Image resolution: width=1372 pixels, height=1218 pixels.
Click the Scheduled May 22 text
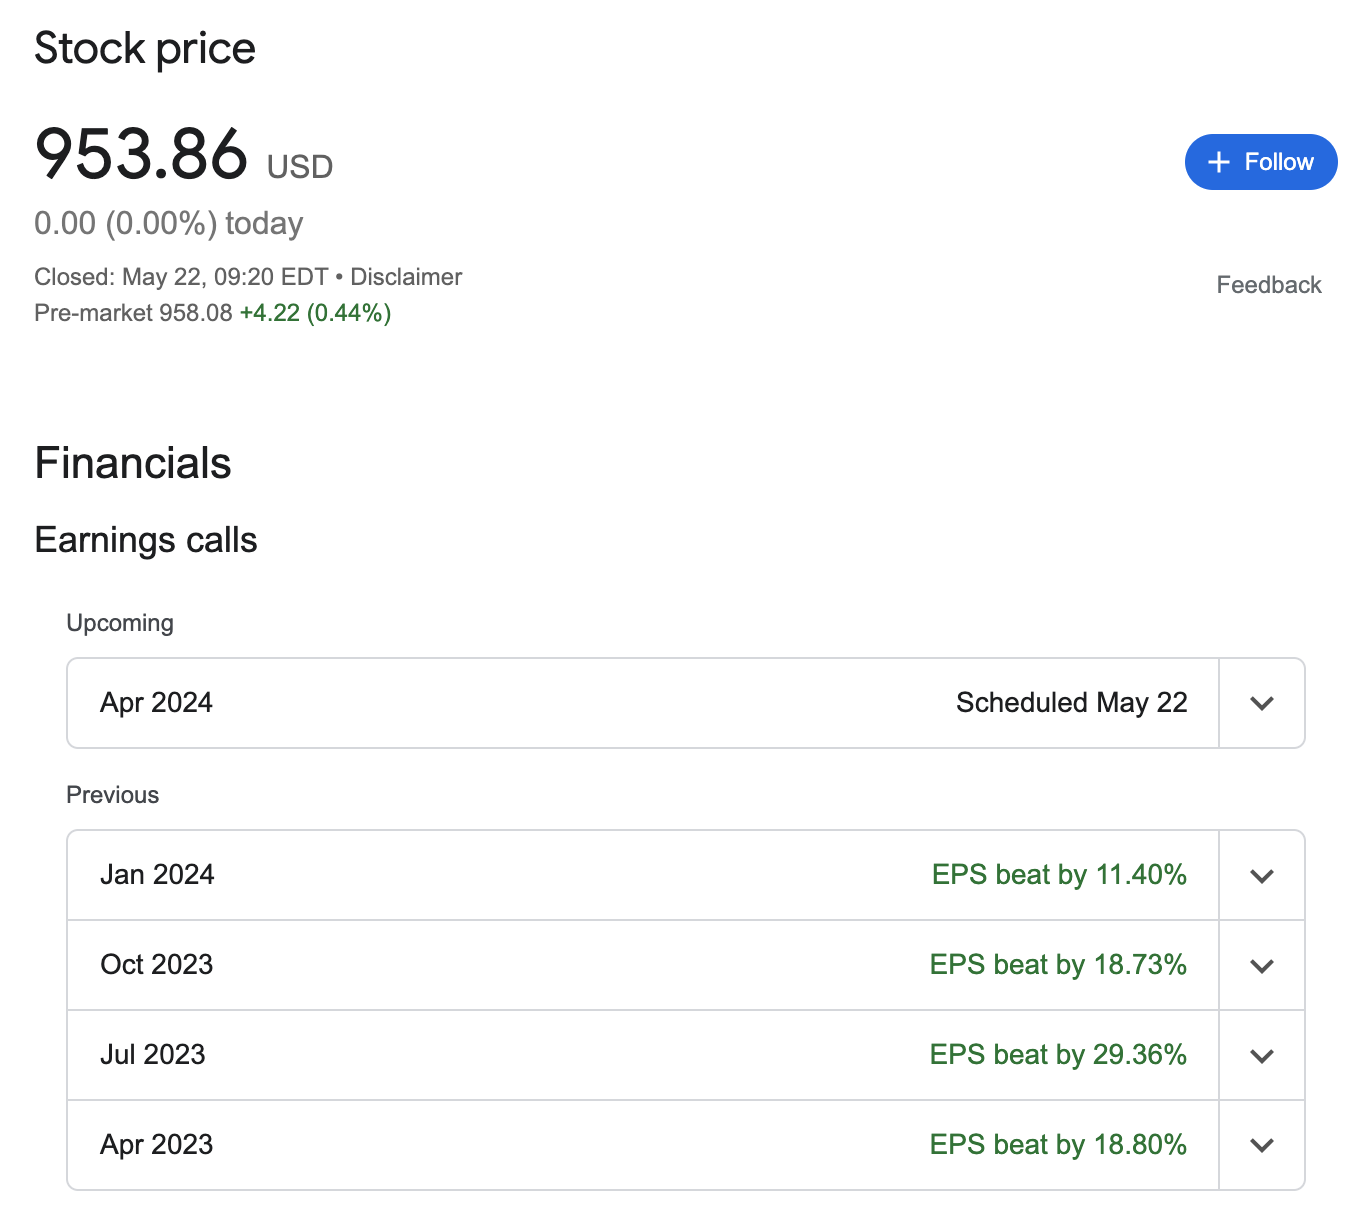click(x=1071, y=703)
